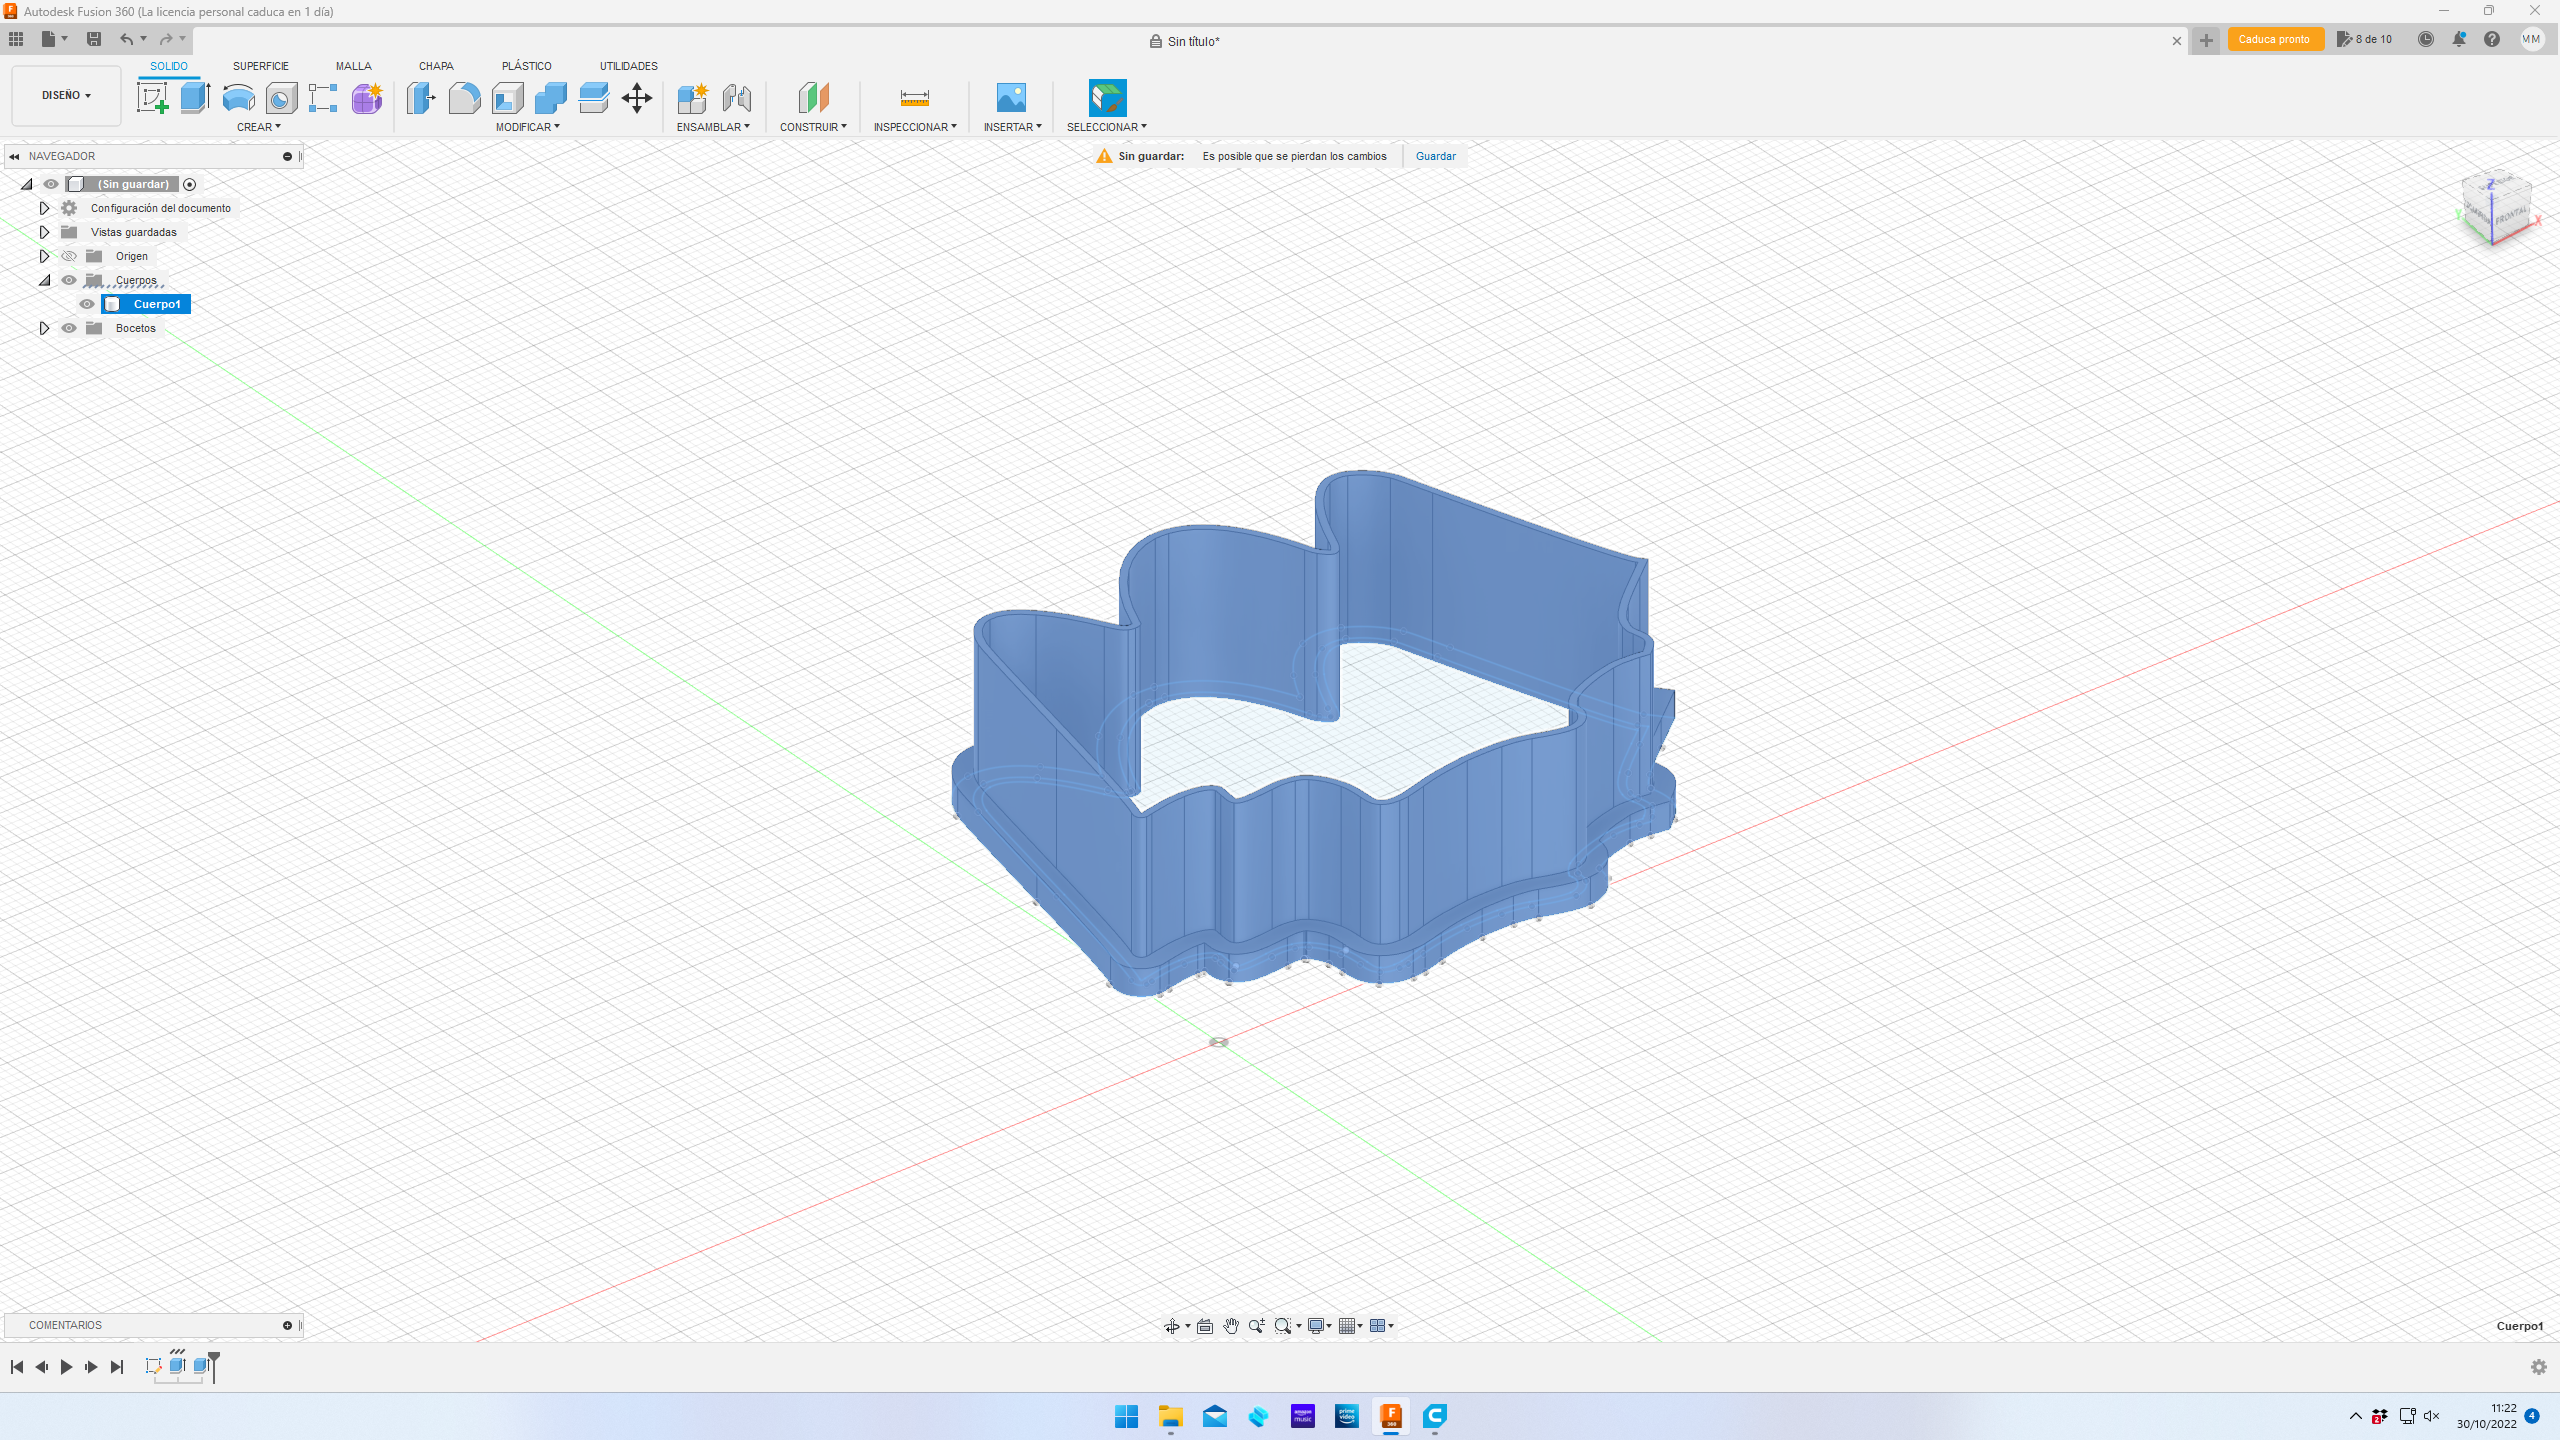Click the timeline play button
The image size is (2560, 1440).
(x=66, y=1367)
